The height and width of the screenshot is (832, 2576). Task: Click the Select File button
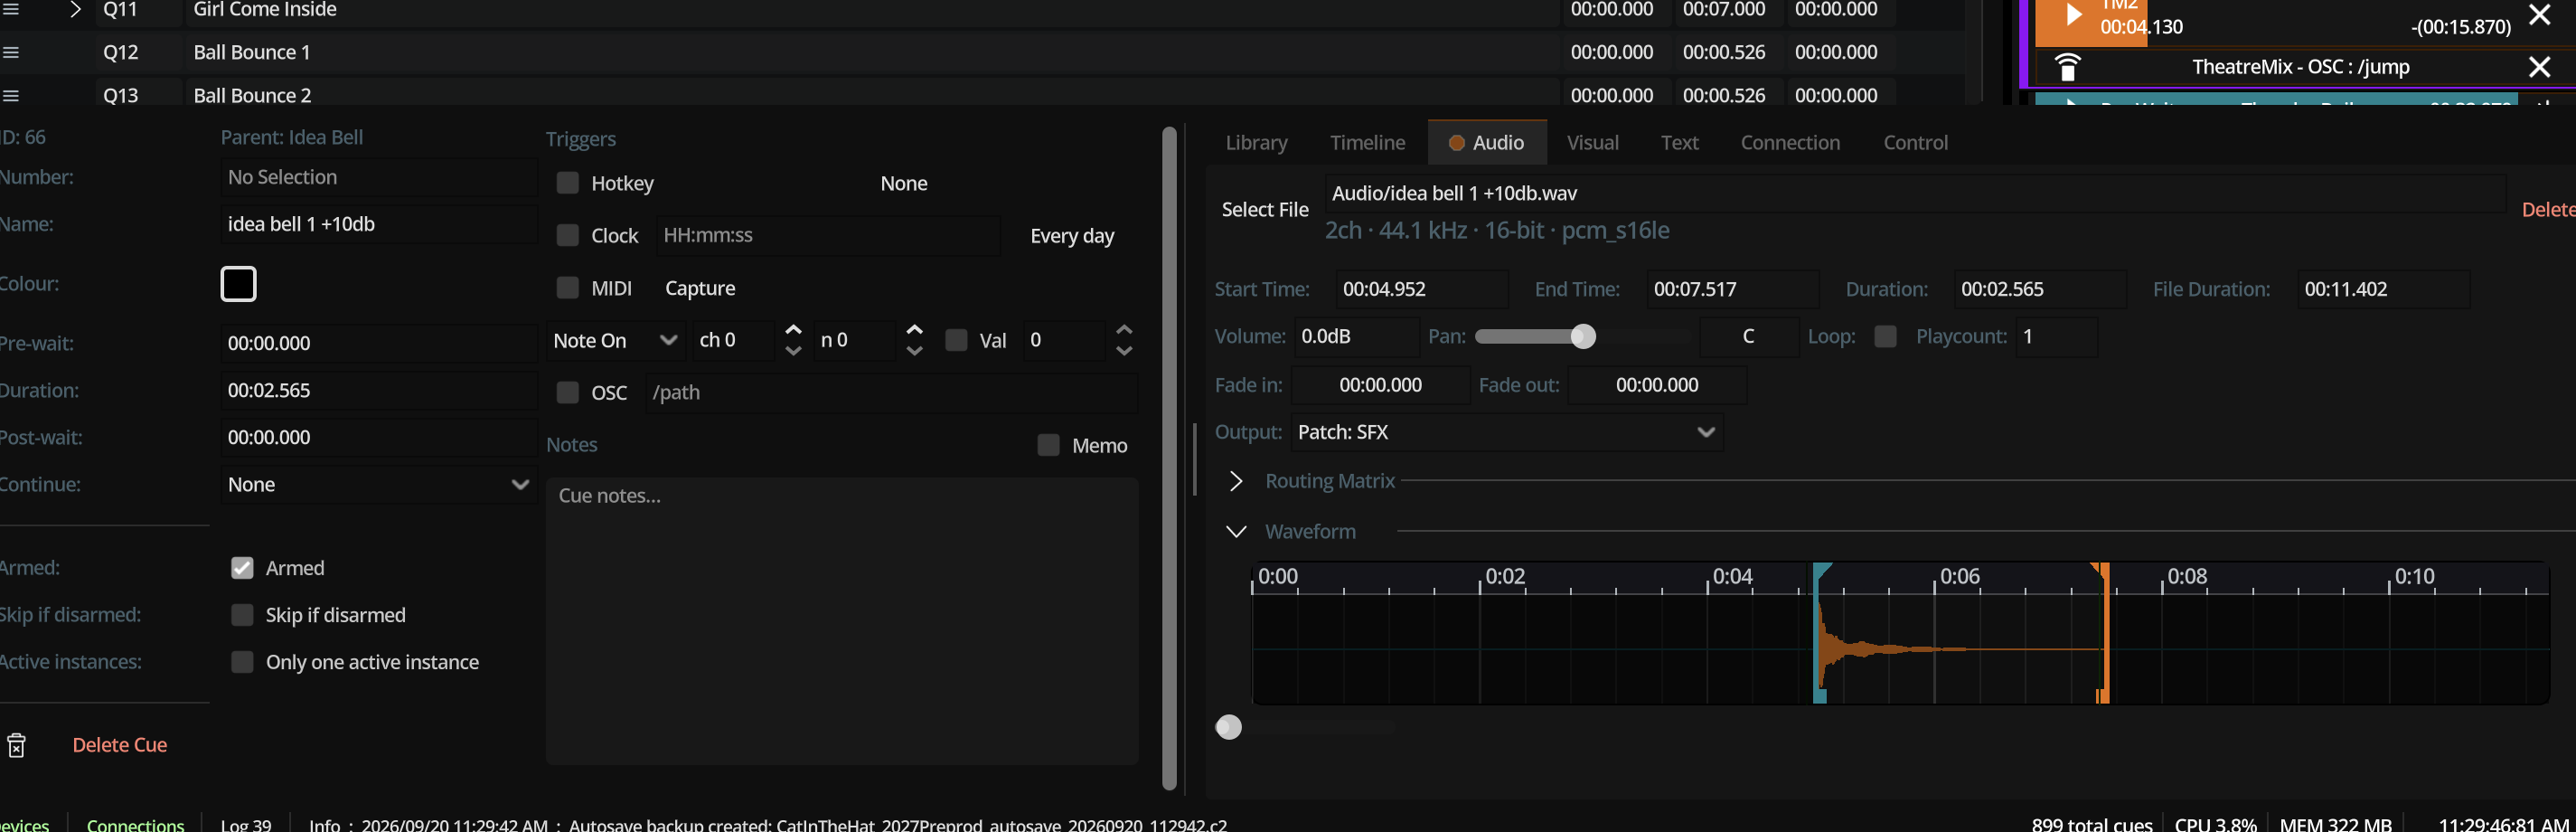point(1264,210)
